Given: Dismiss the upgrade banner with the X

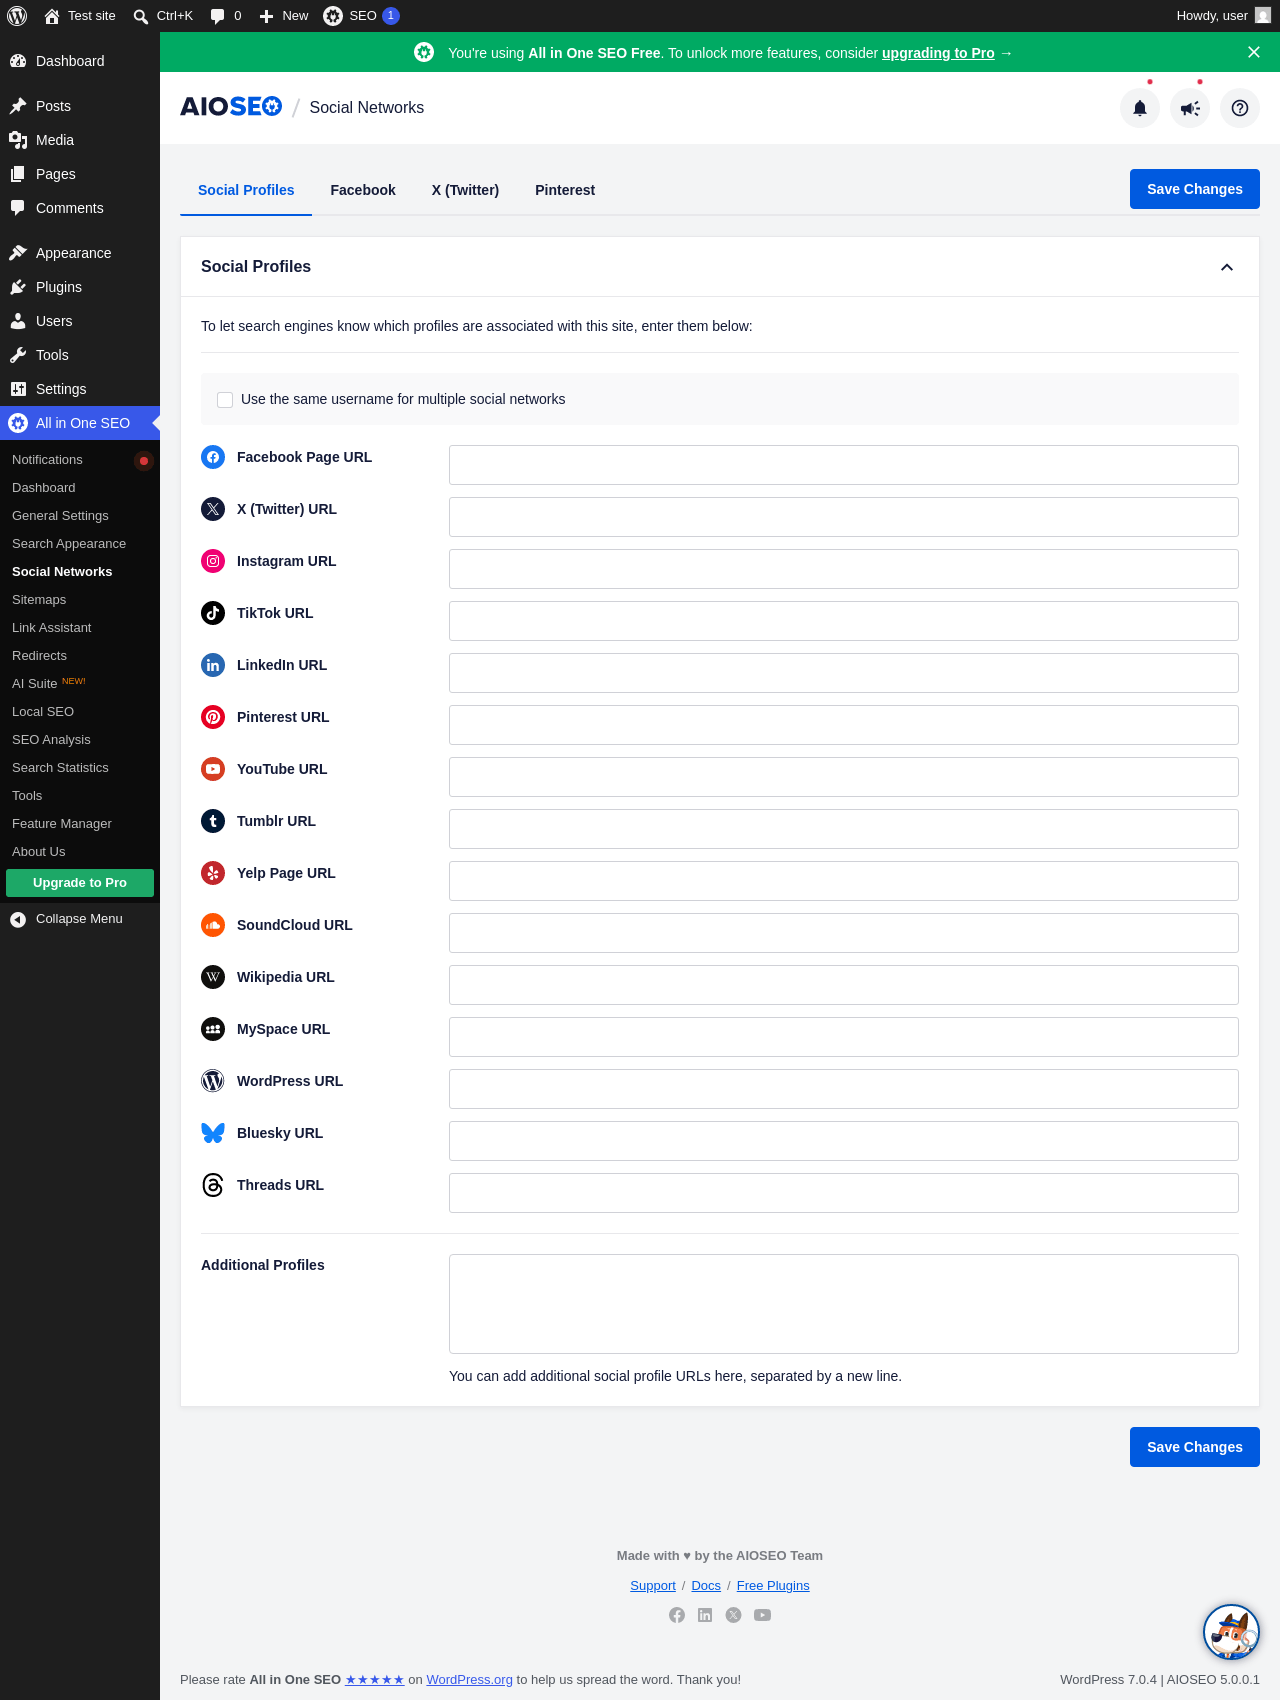Looking at the screenshot, I should [1254, 52].
